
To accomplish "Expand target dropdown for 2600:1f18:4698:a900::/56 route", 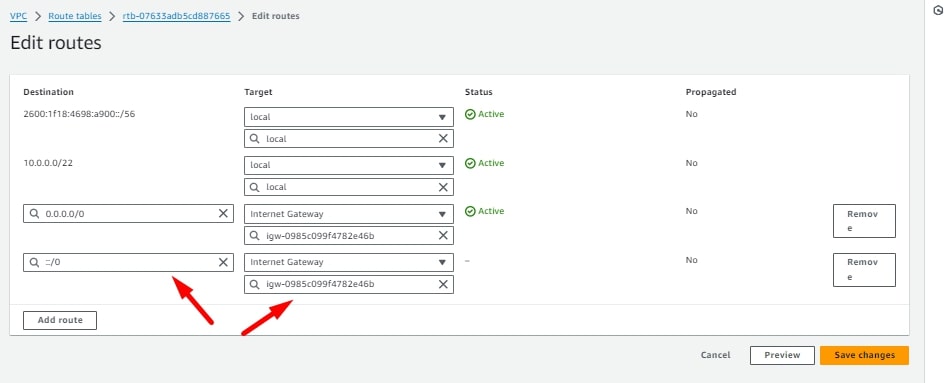I will point(348,117).
